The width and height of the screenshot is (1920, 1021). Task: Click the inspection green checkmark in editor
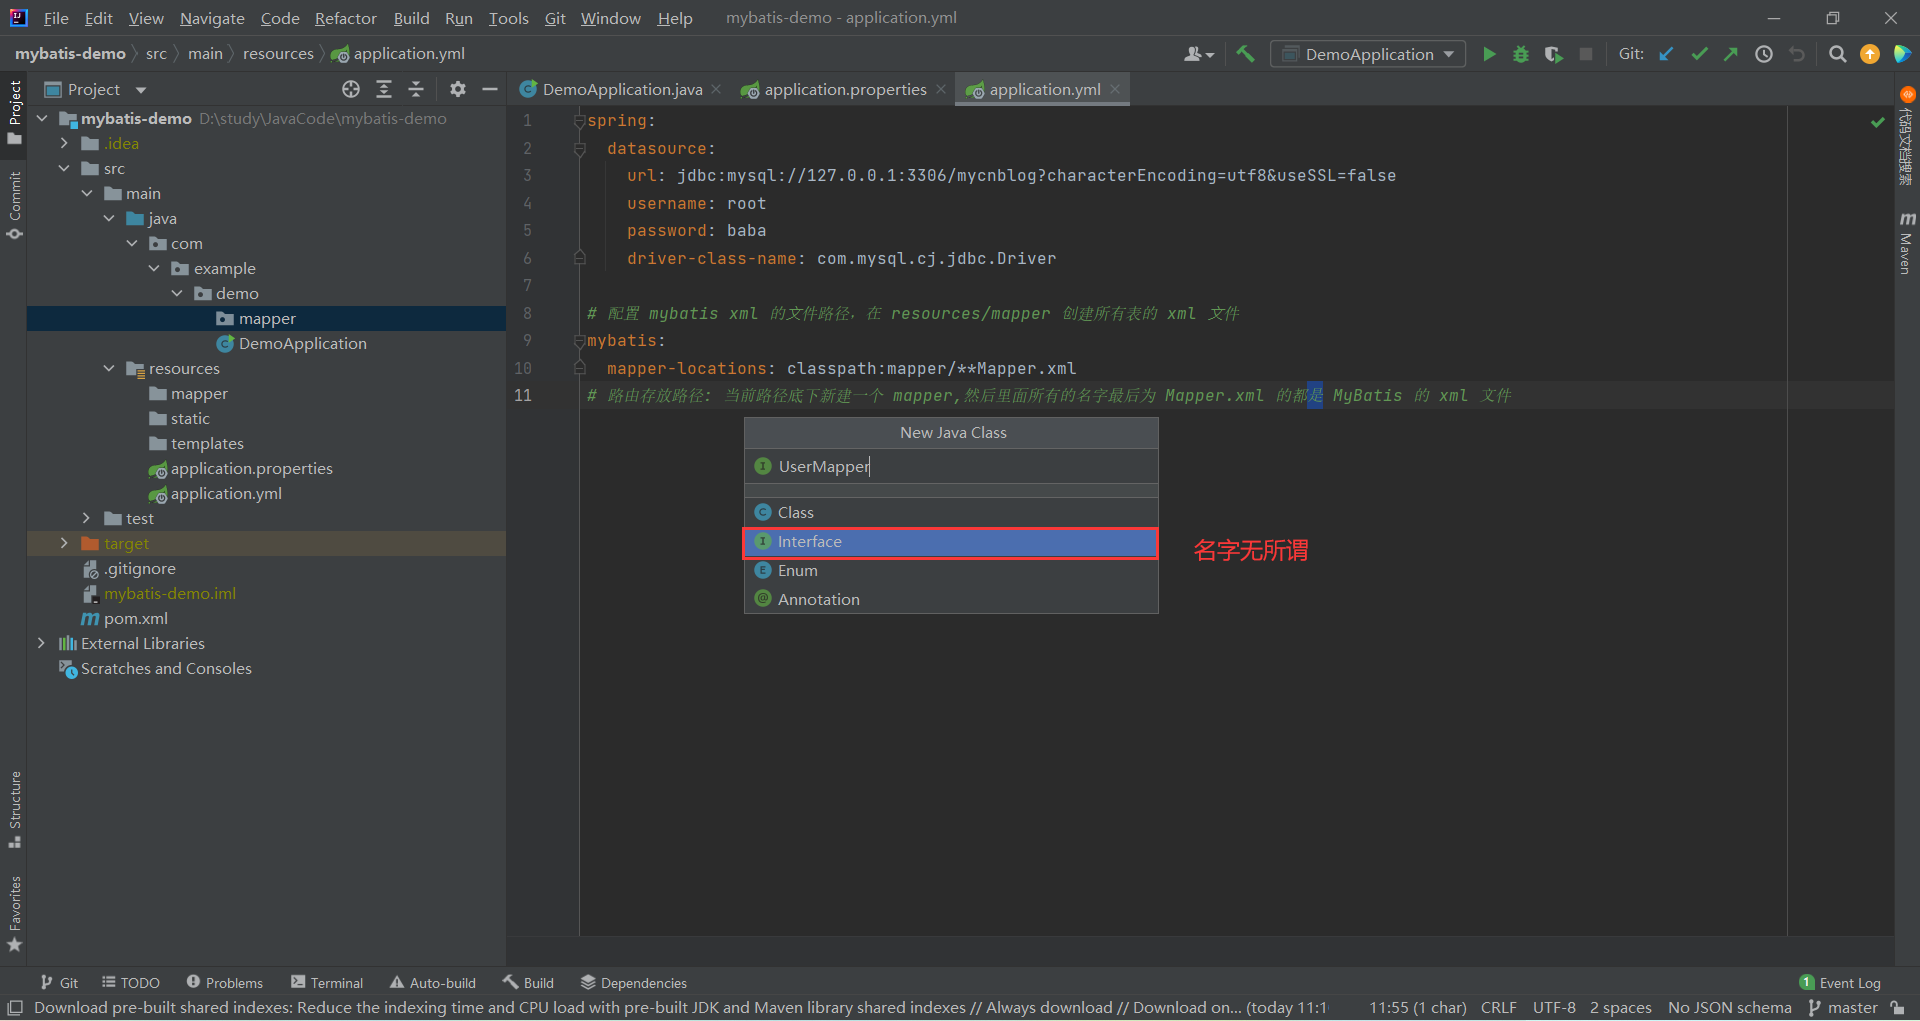point(1878,122)
